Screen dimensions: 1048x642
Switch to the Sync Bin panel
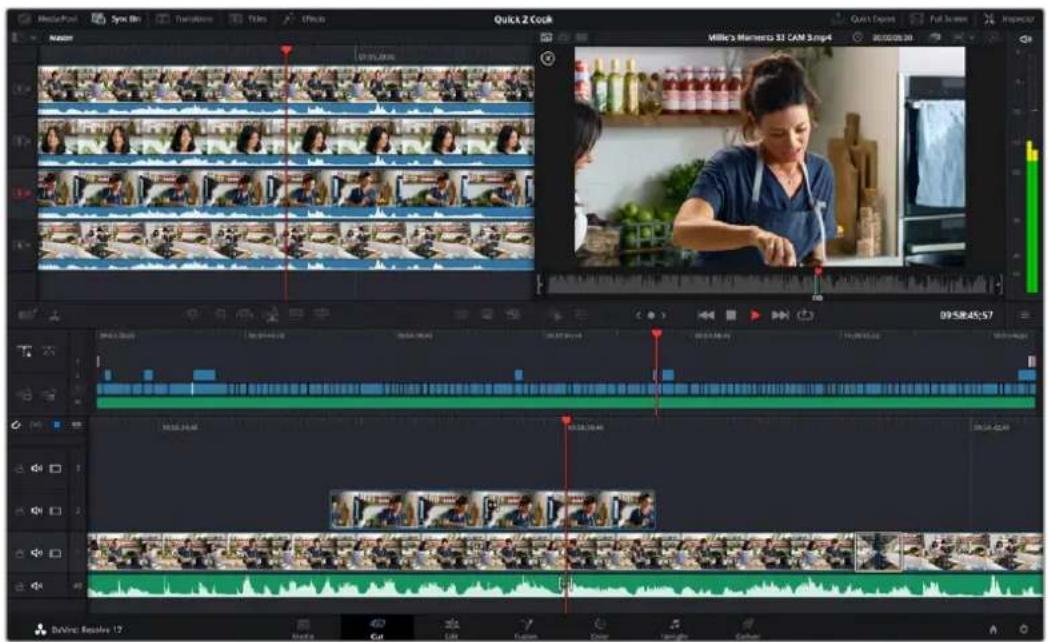[x=116, y=19]
